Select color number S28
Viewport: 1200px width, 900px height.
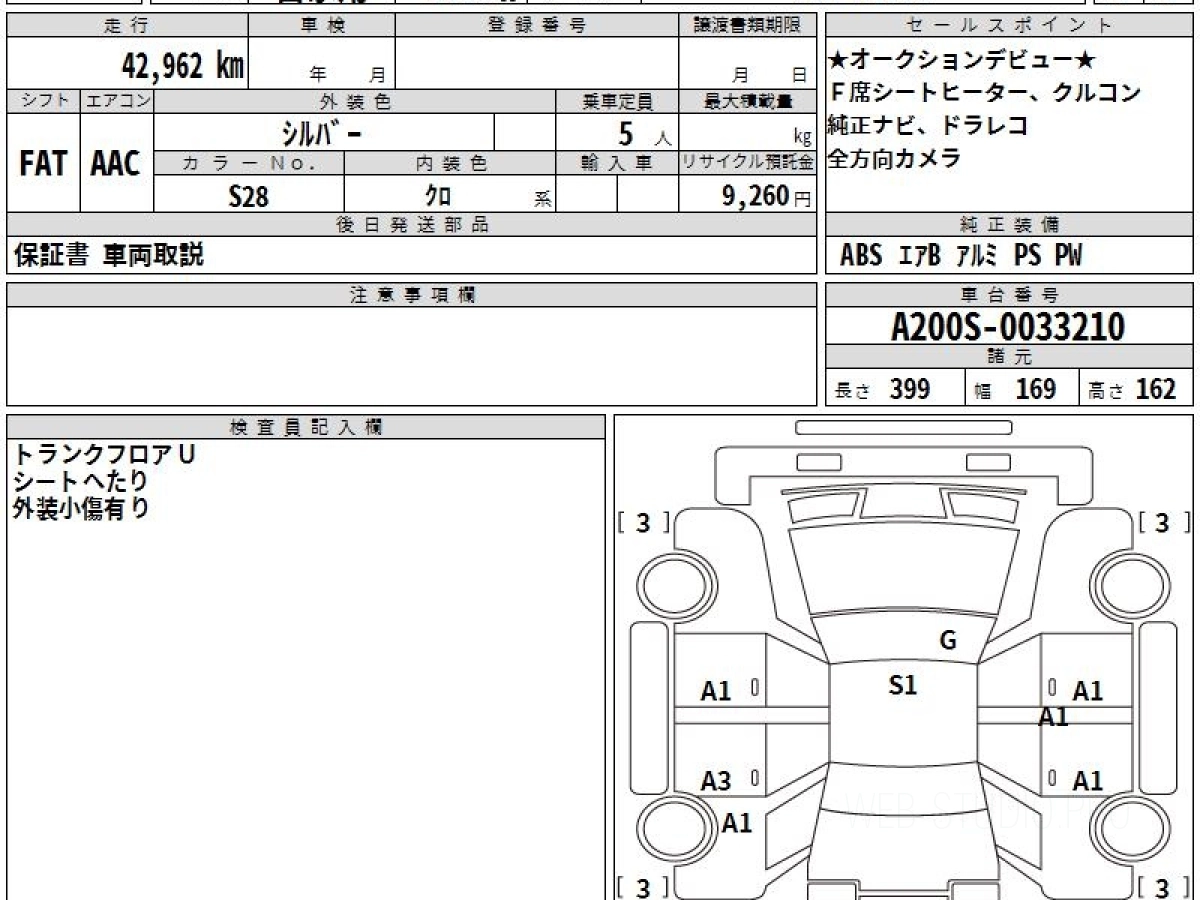(x=249, y=196)
